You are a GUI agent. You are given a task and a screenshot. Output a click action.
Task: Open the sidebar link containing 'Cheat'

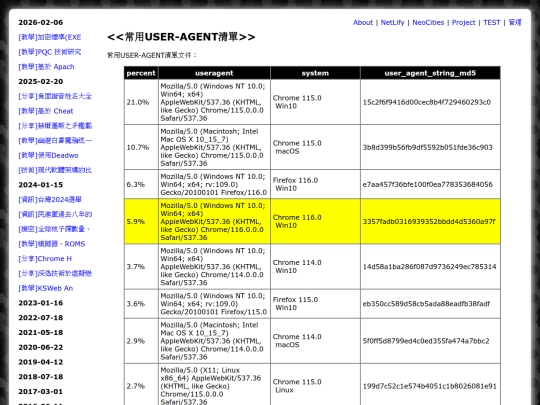click(45, 111)
